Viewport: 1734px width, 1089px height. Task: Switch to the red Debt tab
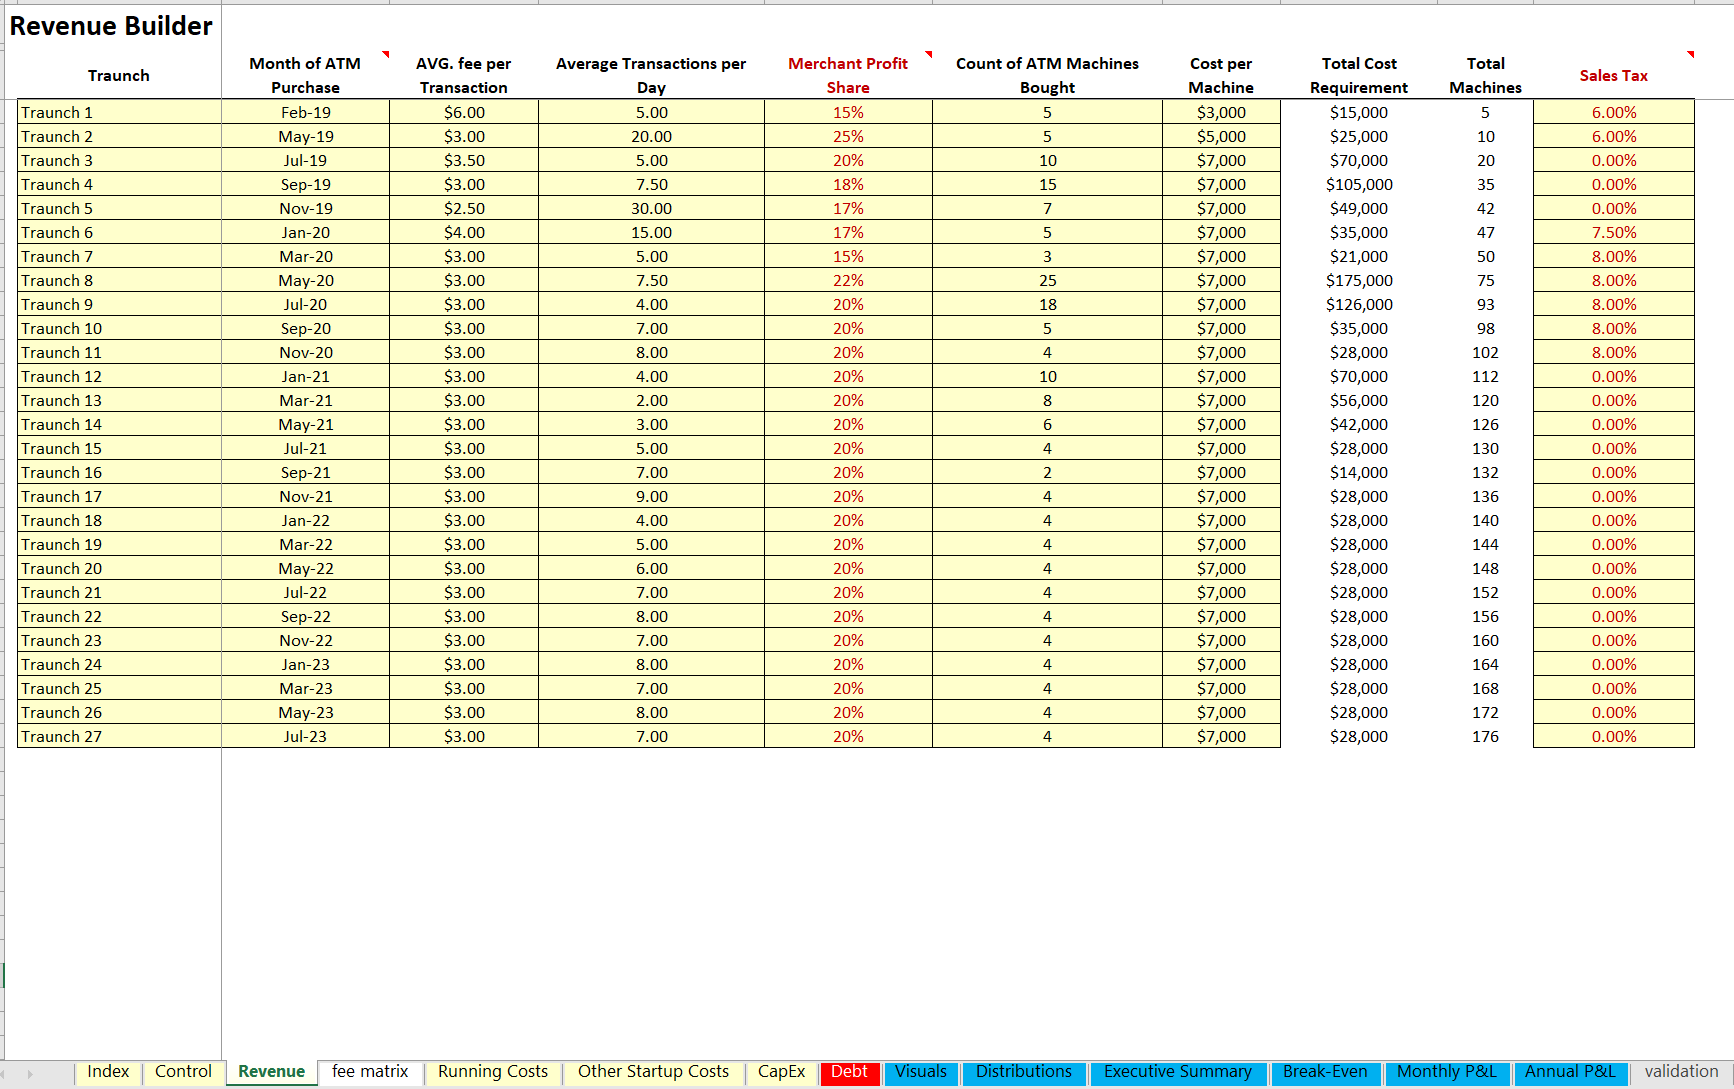click(x=849, y=1072)
